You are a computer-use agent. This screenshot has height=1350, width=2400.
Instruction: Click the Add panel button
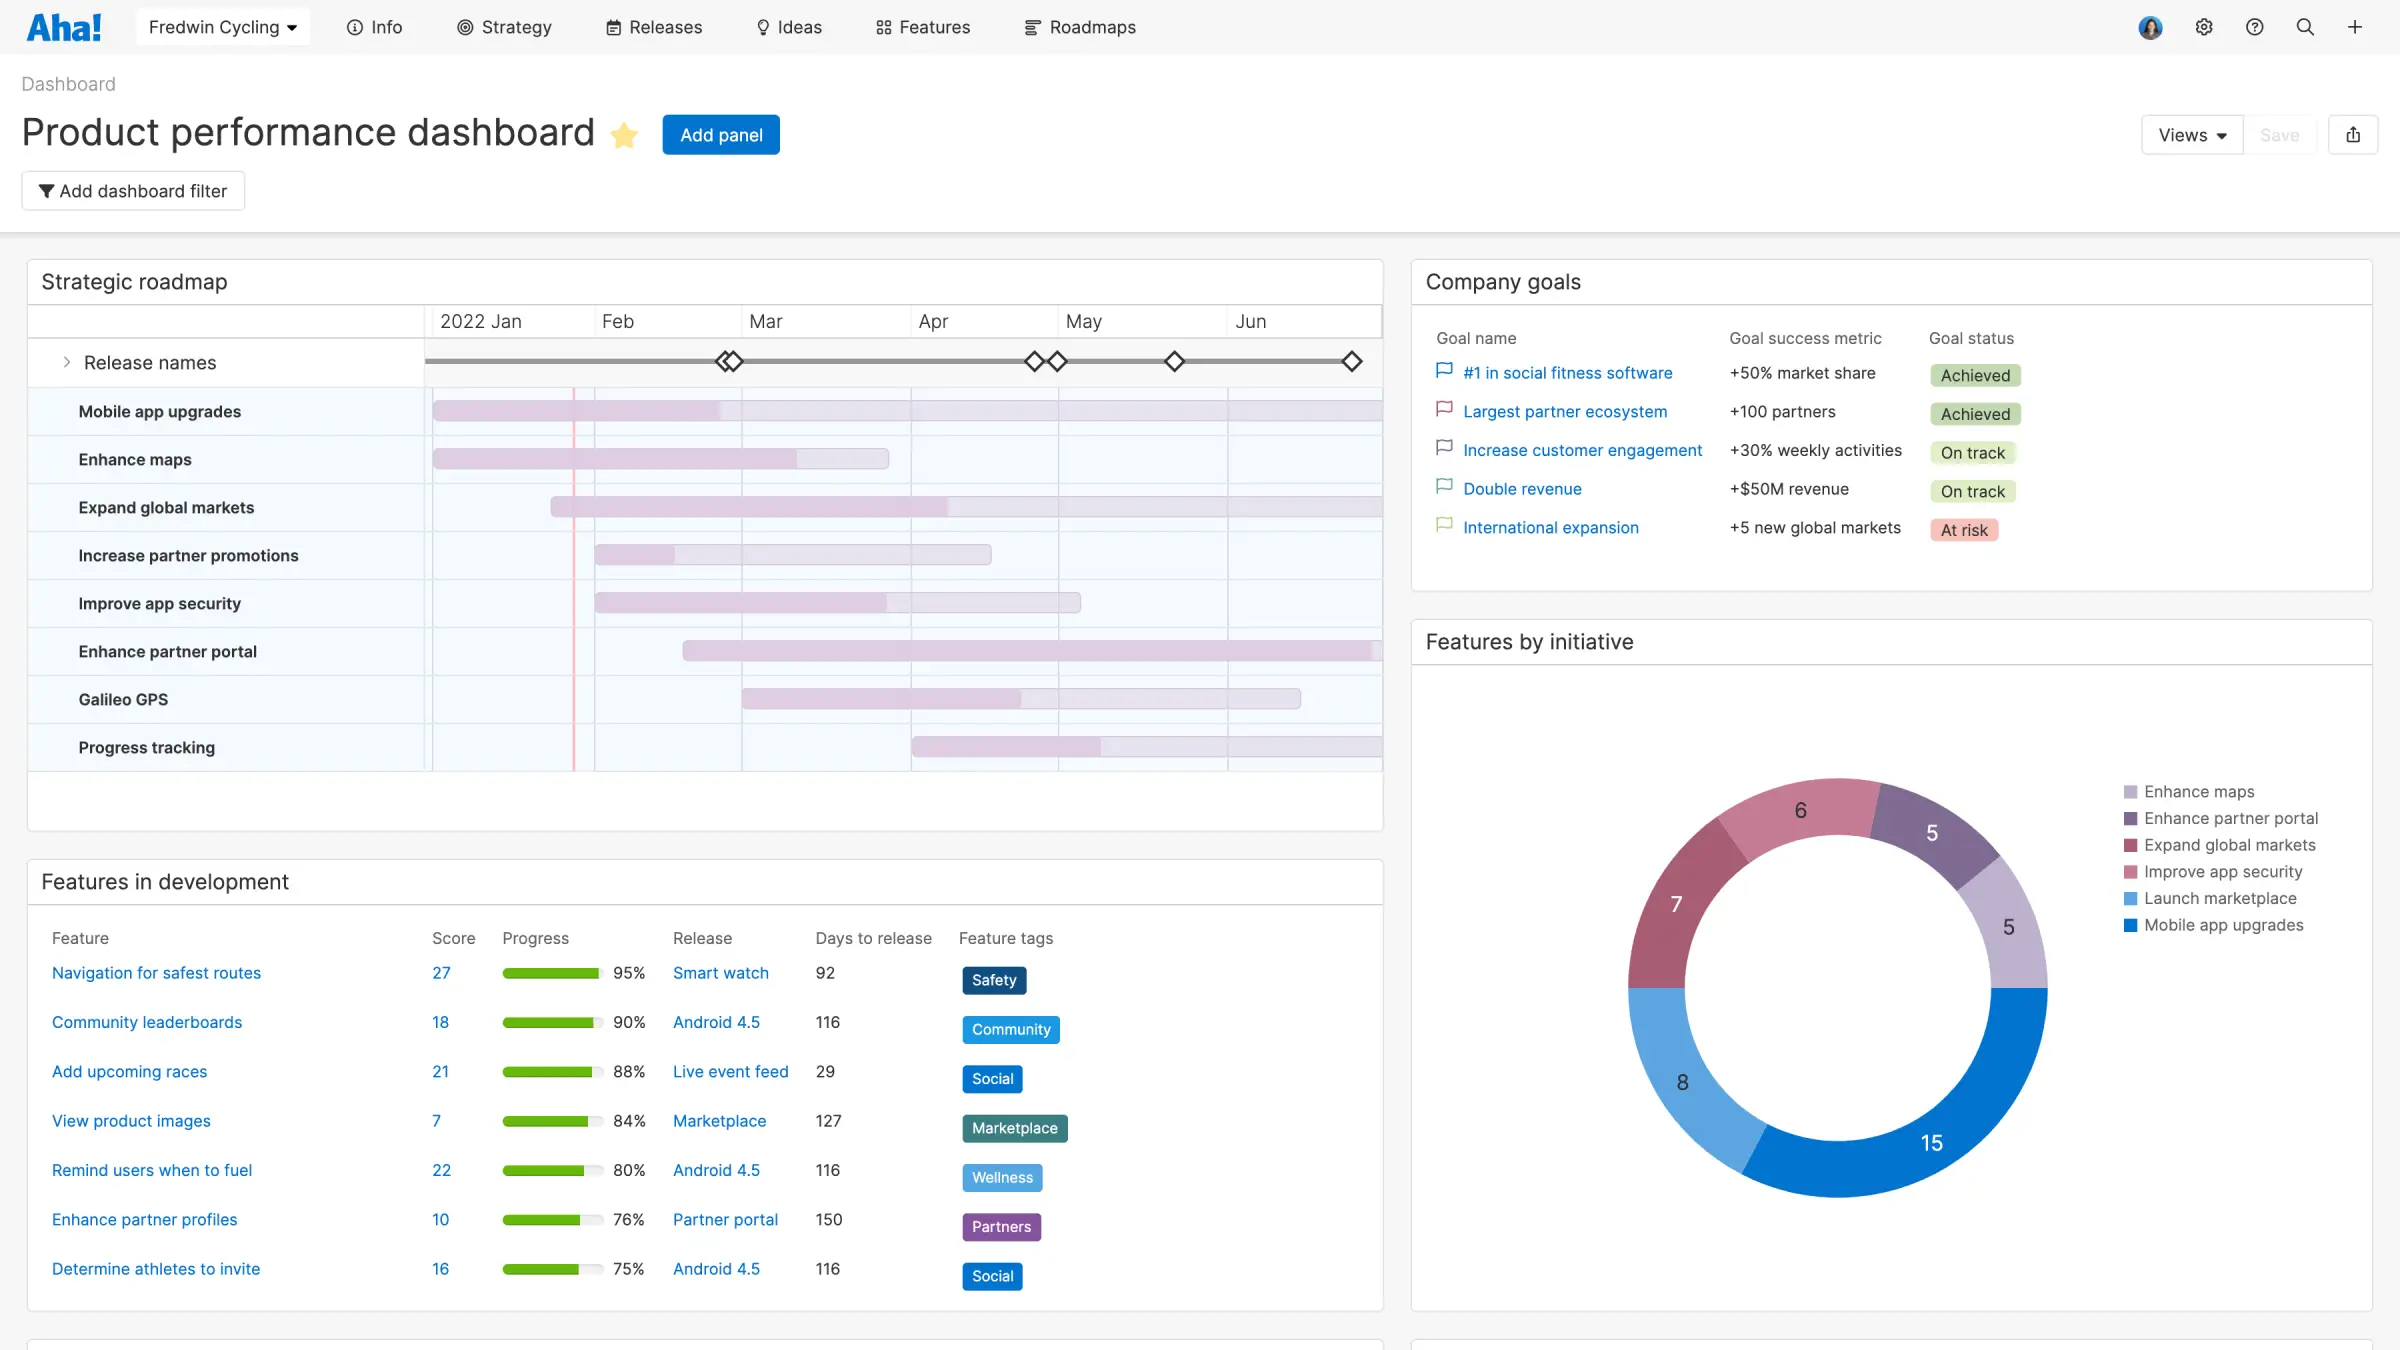[720, 135]
